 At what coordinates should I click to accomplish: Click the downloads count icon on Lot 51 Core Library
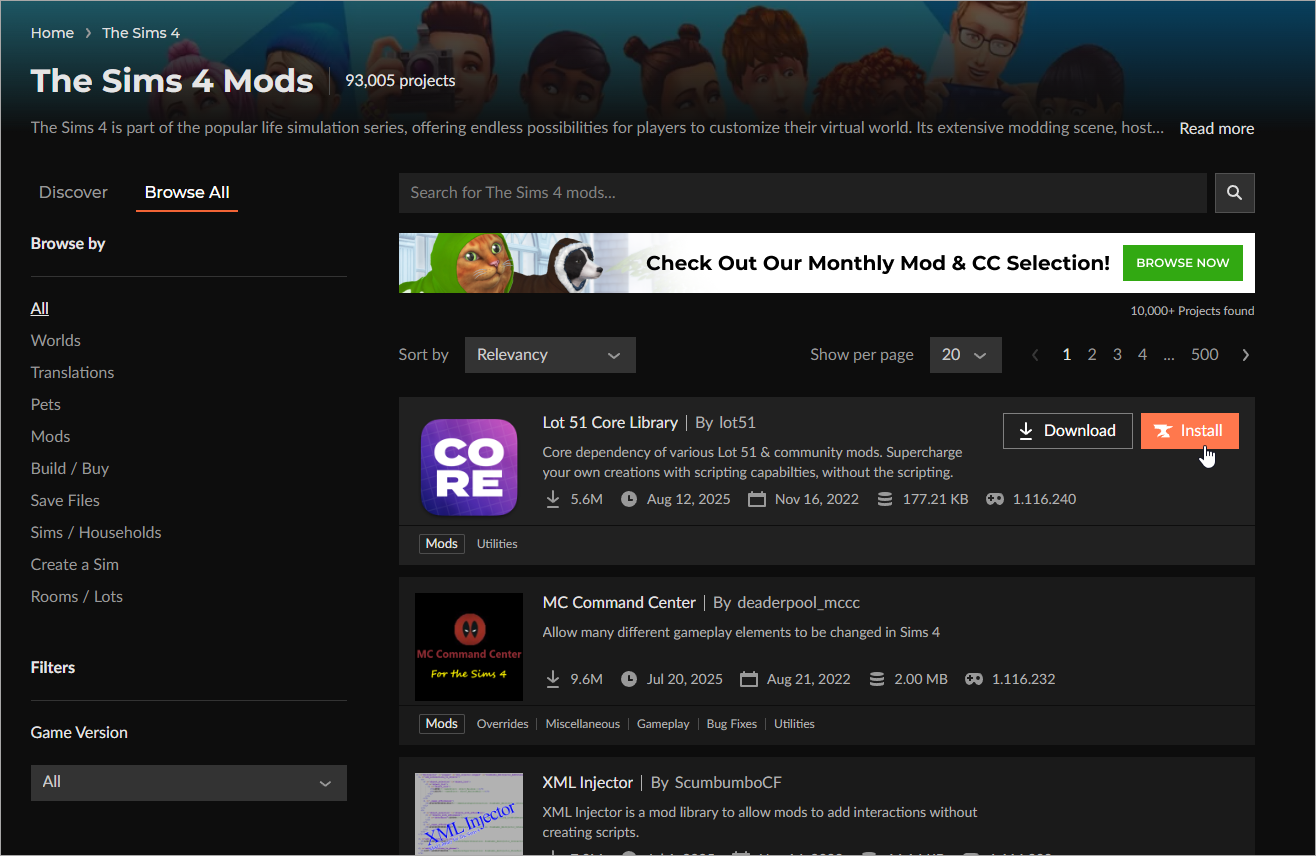(553, 499)
